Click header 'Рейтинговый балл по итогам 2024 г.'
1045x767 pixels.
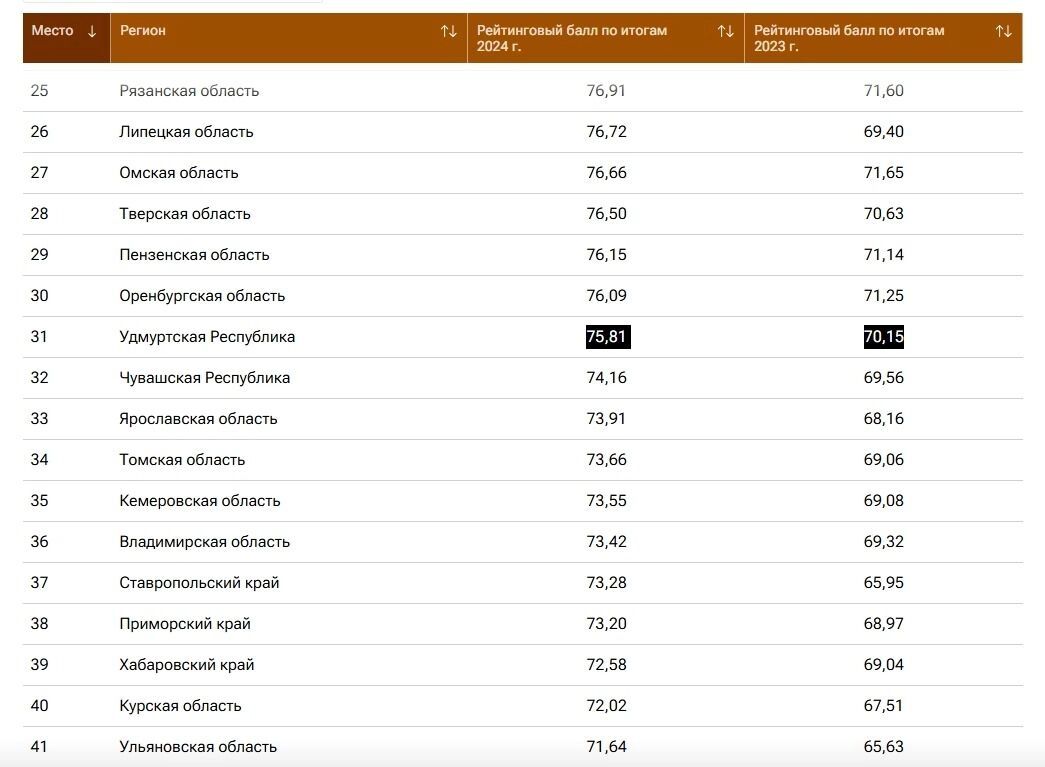(572, 38)
